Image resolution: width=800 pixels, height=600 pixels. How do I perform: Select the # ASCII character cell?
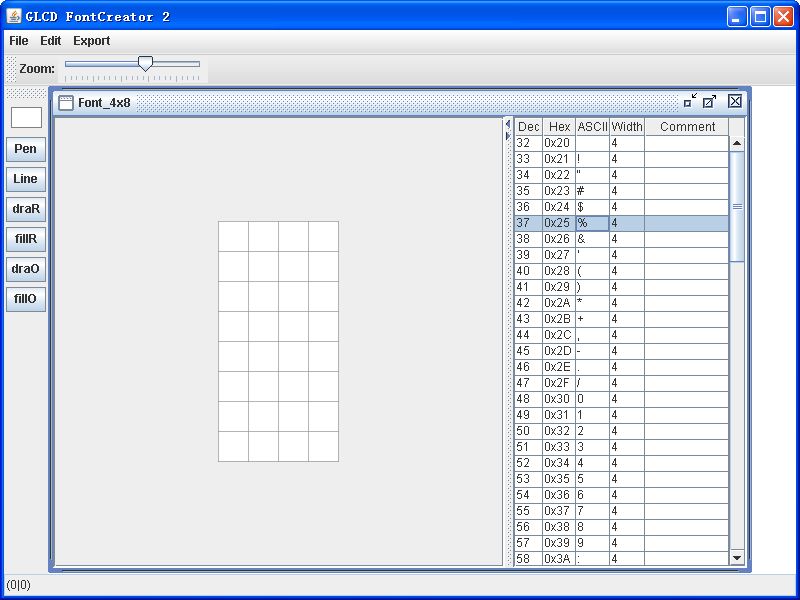tap(592, 191)
